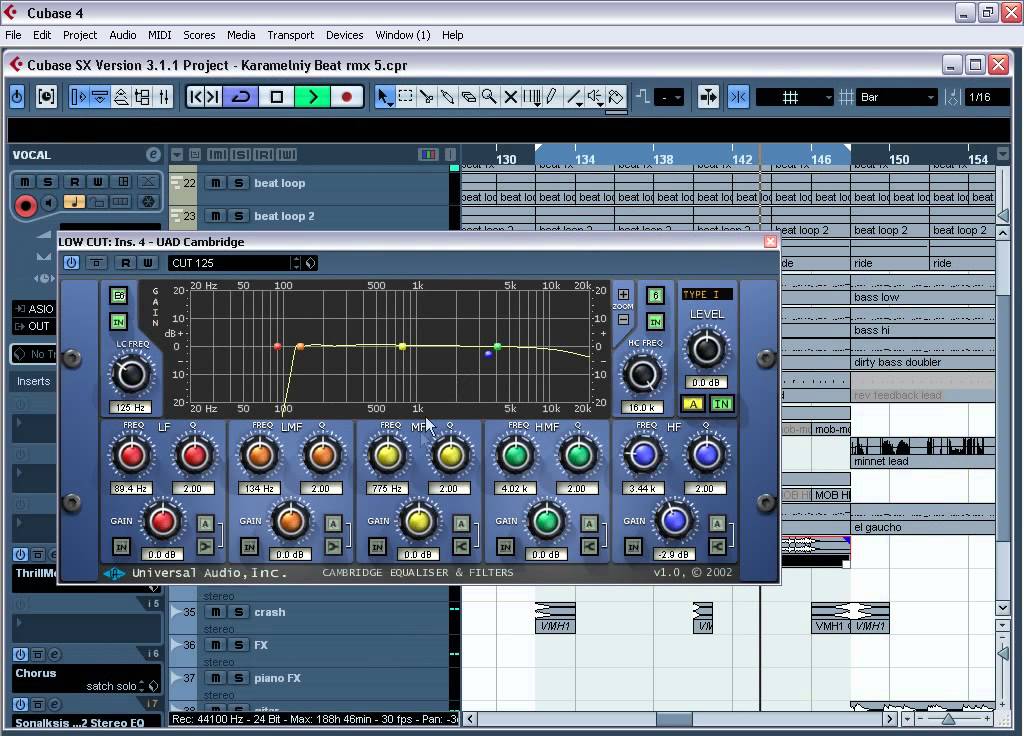Open the File menu
This screenshot has width=1024, height=736.
(13, 35)
